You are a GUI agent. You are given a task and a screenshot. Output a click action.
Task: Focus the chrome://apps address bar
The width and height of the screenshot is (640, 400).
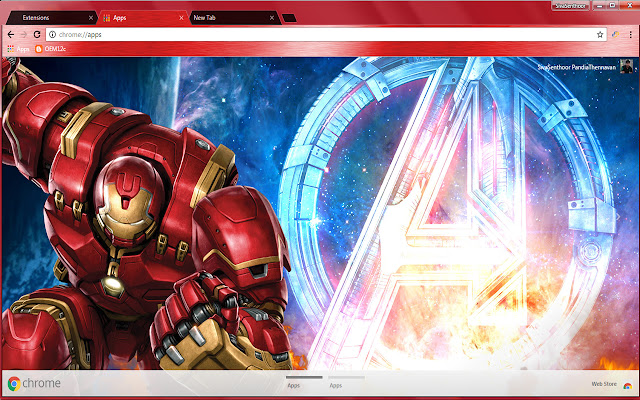326,35
